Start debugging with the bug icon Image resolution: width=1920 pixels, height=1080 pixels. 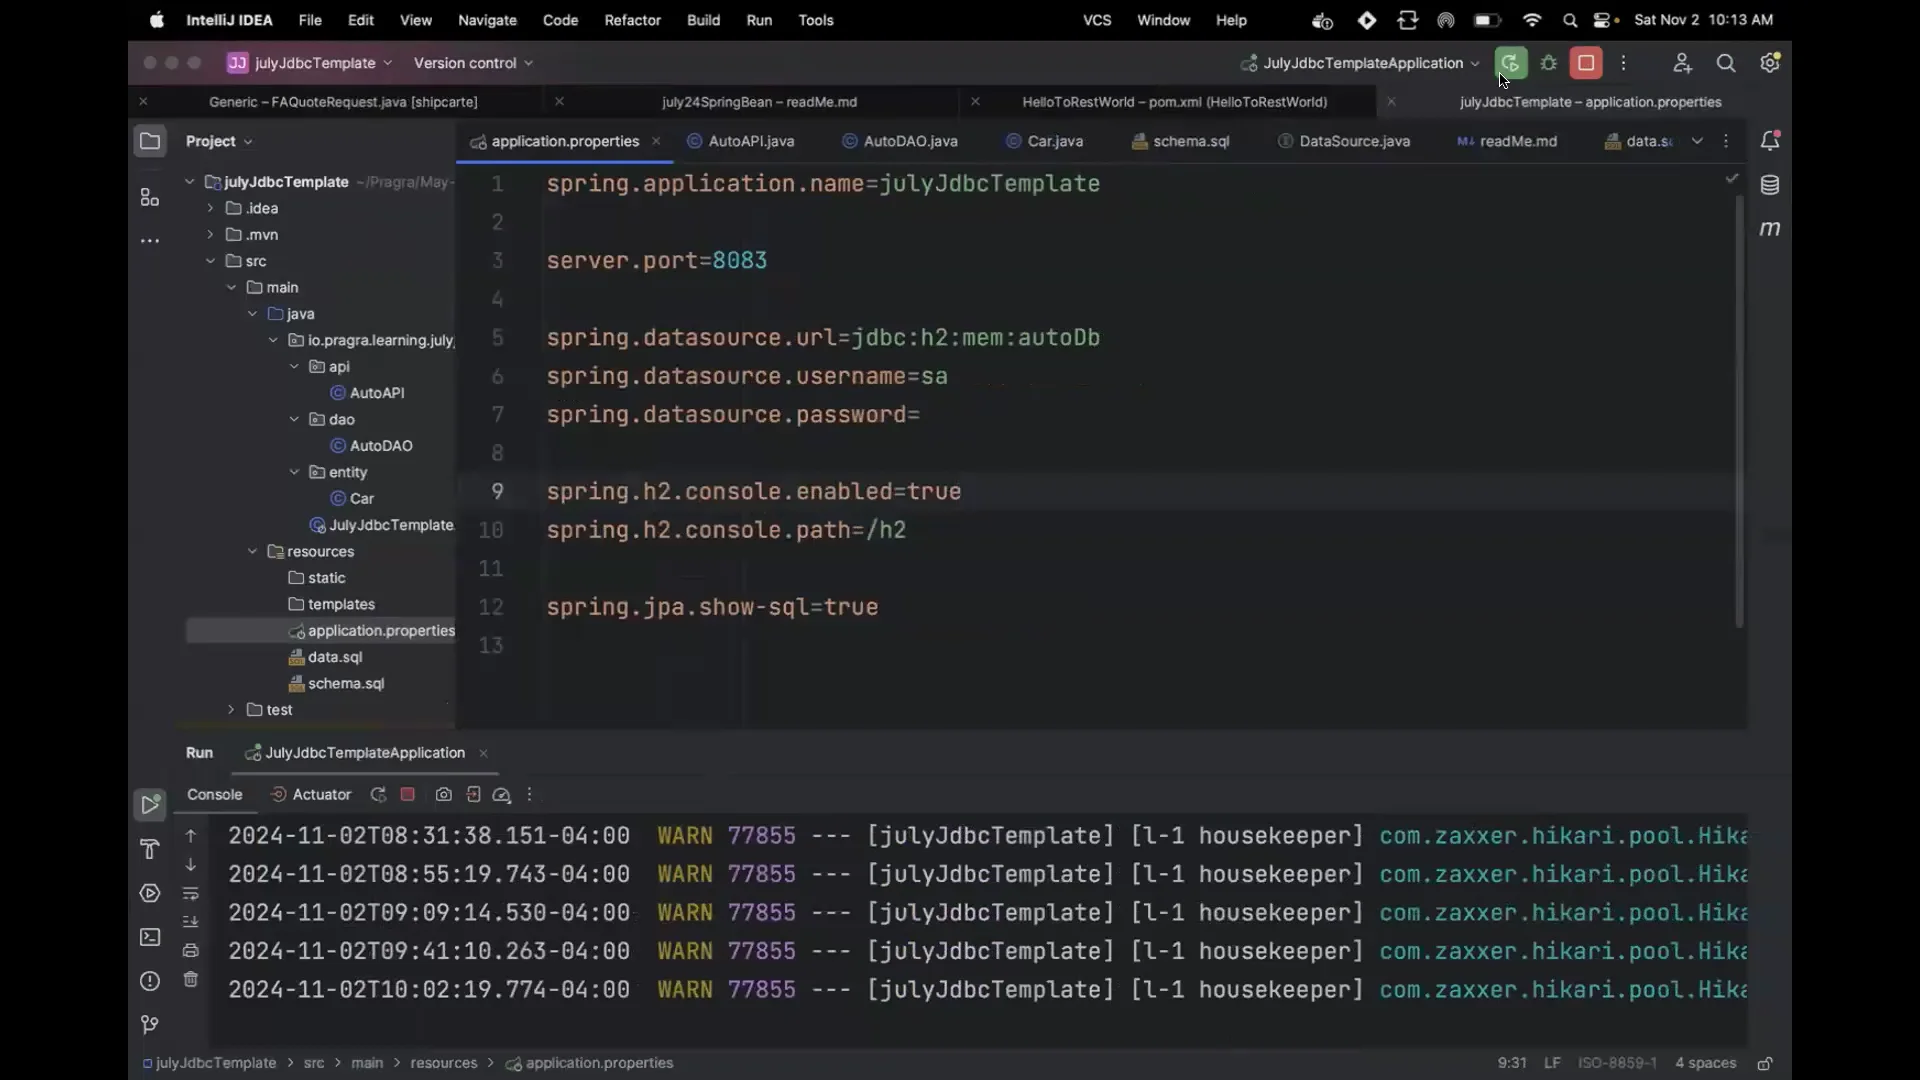[1549, 63]
